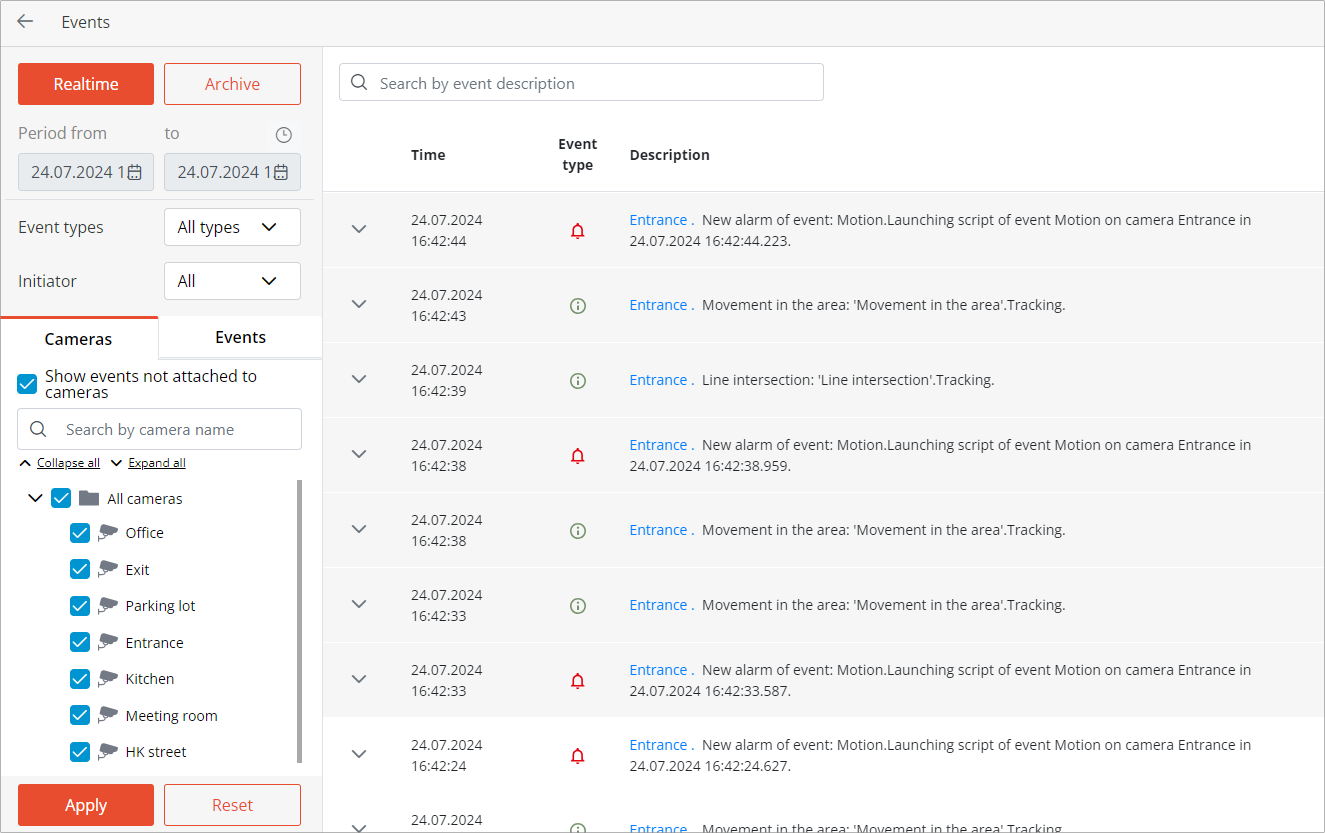Click camera icon next to Kitchen

click(x=108, y=679)
